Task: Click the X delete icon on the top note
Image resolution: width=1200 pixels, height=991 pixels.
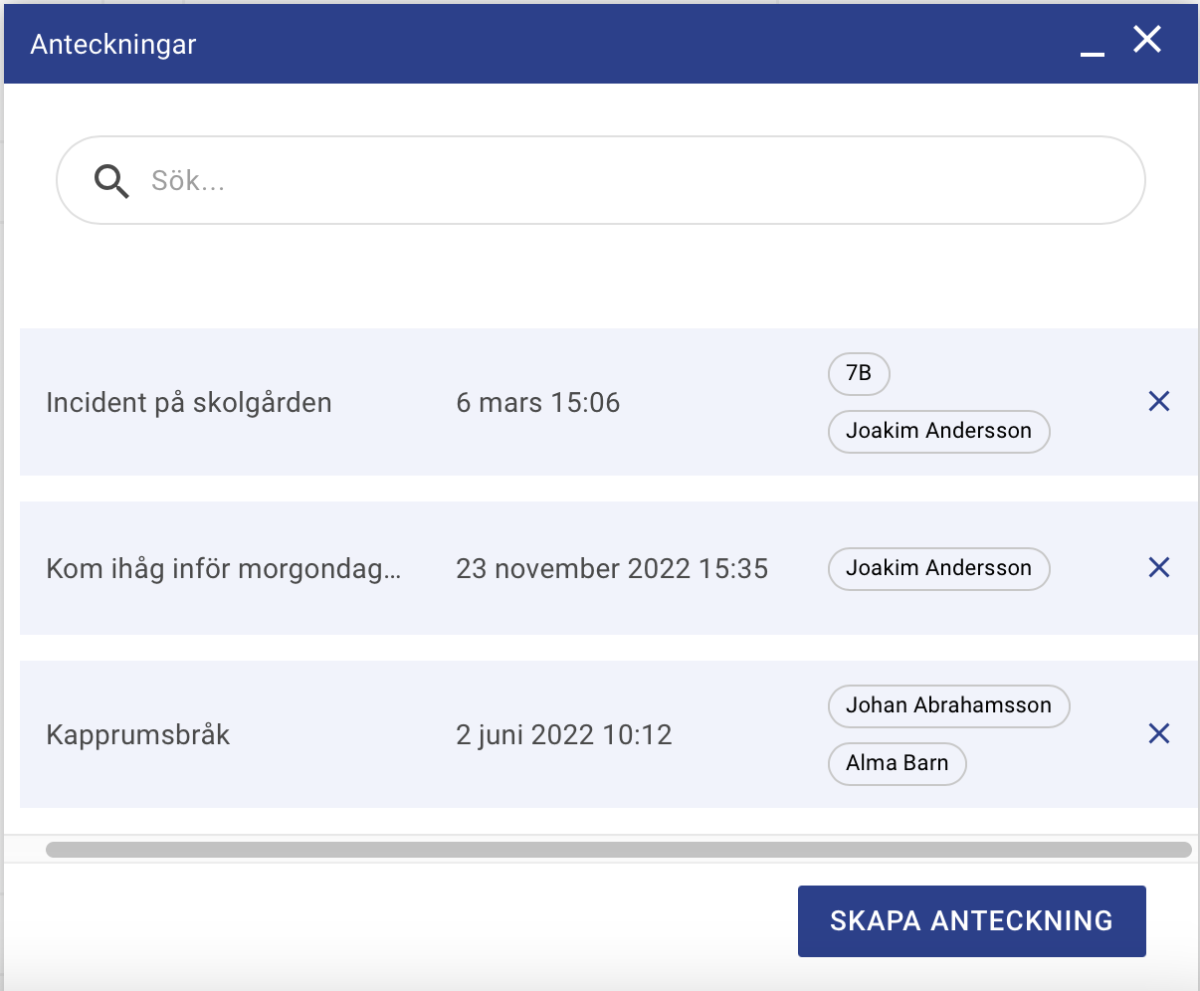Action: (1159, 401)
